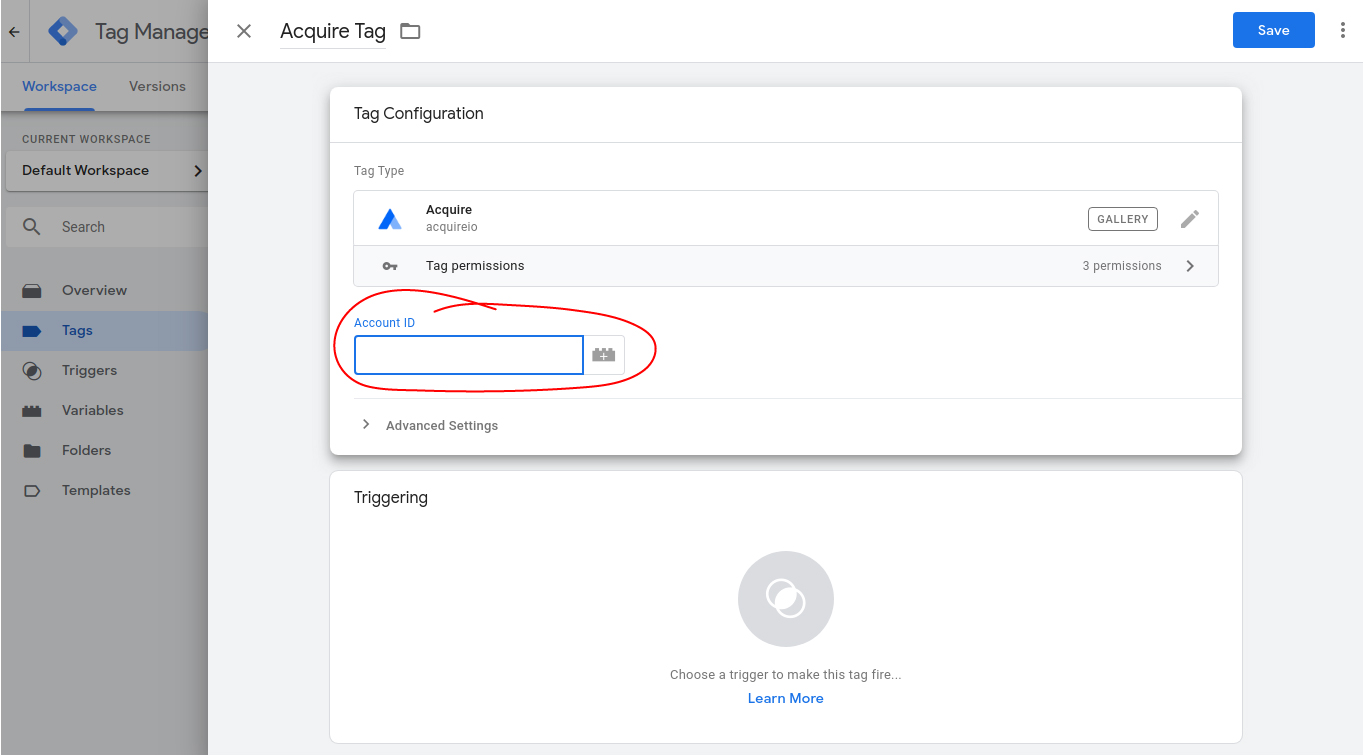Click the back arrow in Tag Manager header
The width and height of the screenshot is (1363, 756).
point(14,32)
